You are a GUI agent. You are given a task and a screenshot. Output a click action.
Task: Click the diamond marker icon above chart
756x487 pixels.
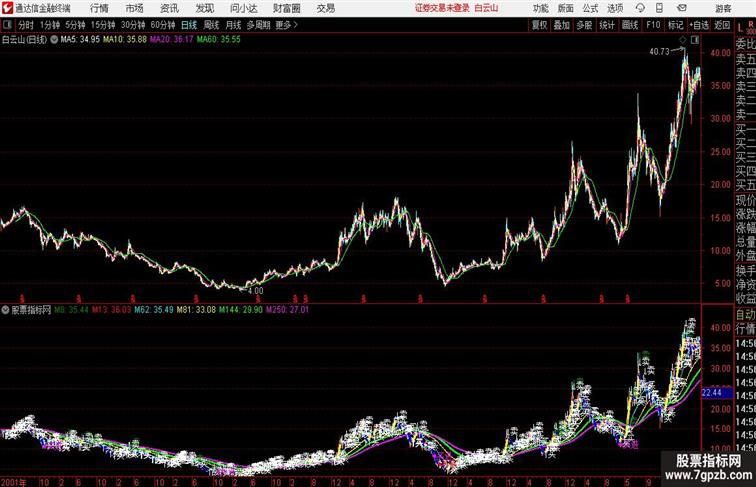click(x=683, y=40)
